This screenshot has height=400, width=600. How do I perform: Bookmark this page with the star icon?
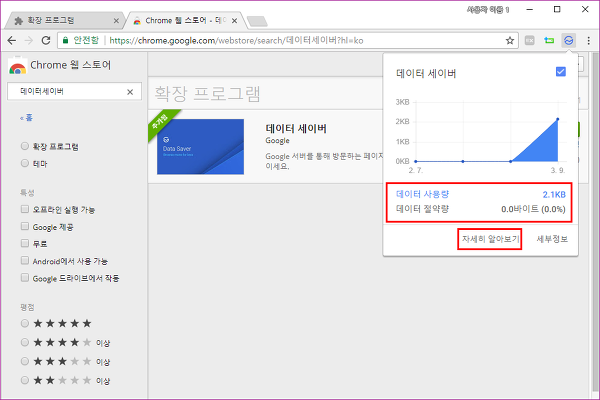(x=510, y=40)
